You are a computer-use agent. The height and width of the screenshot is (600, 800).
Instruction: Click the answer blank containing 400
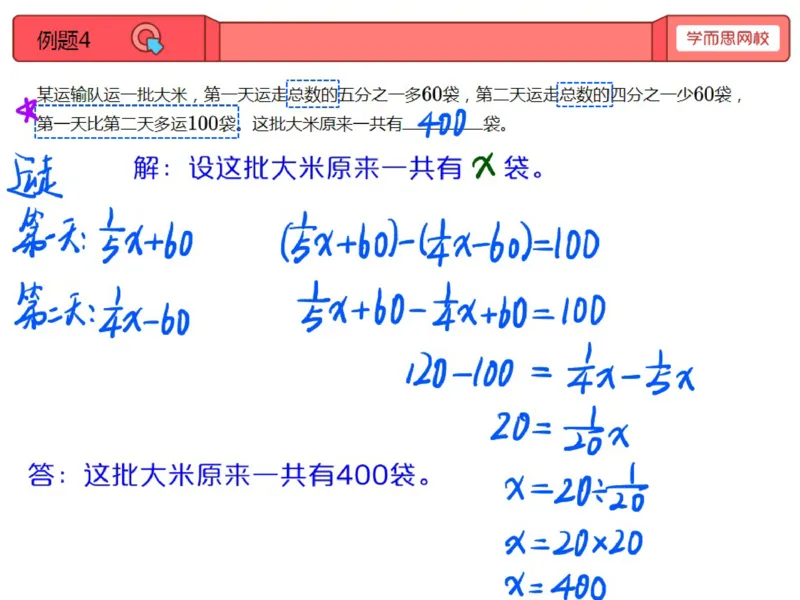[x=442, y=123]
